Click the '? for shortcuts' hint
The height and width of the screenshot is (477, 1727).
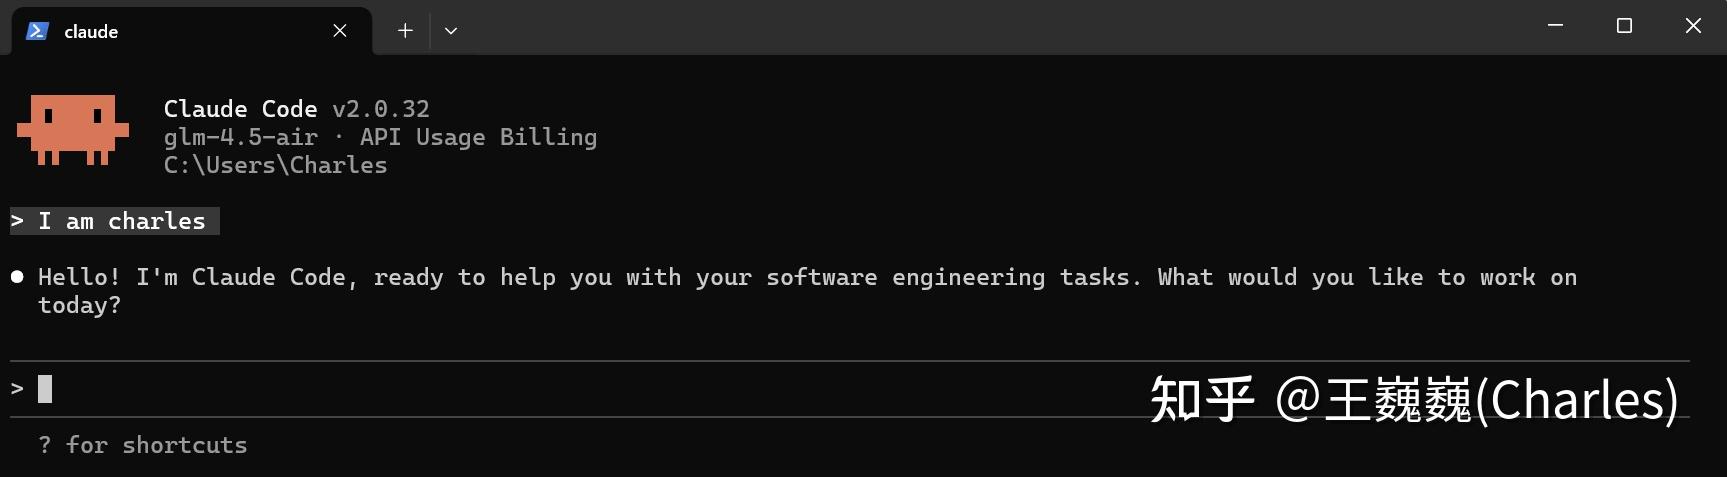point(143,445)
